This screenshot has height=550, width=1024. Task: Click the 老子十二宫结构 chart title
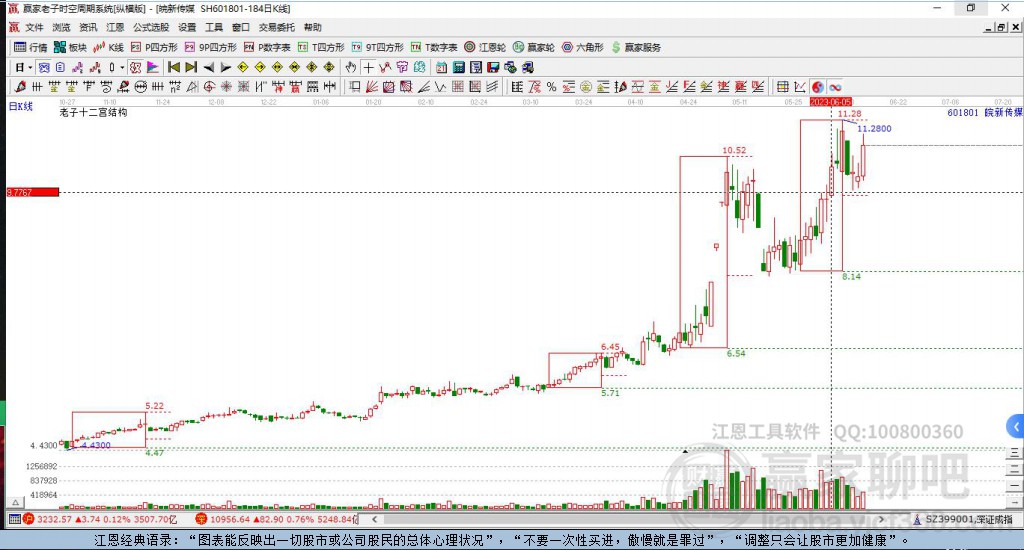(x=93, y=112)
